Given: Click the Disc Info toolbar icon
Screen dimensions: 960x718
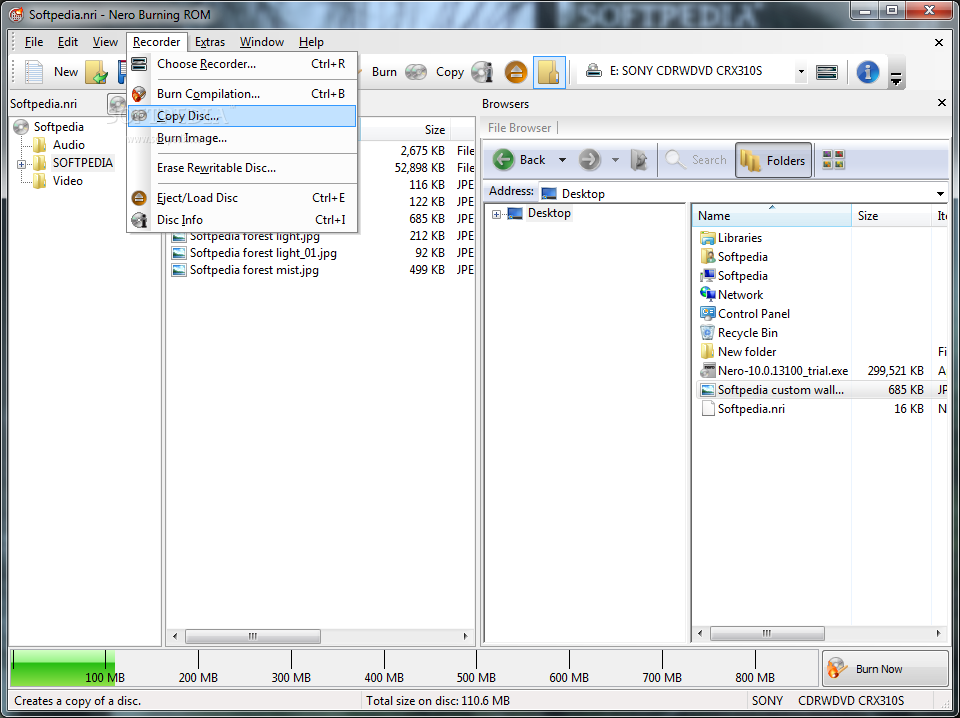Looking at the screenshot, I should (x=482, y=72).
